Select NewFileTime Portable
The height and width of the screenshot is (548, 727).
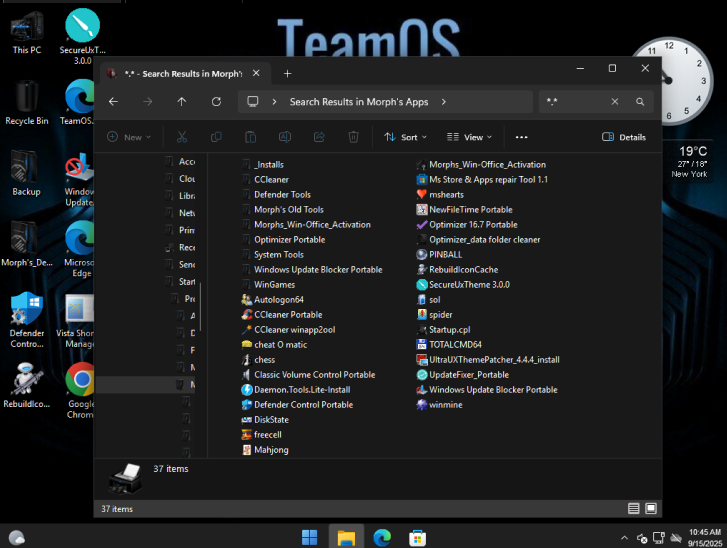[x=465, y=210]
